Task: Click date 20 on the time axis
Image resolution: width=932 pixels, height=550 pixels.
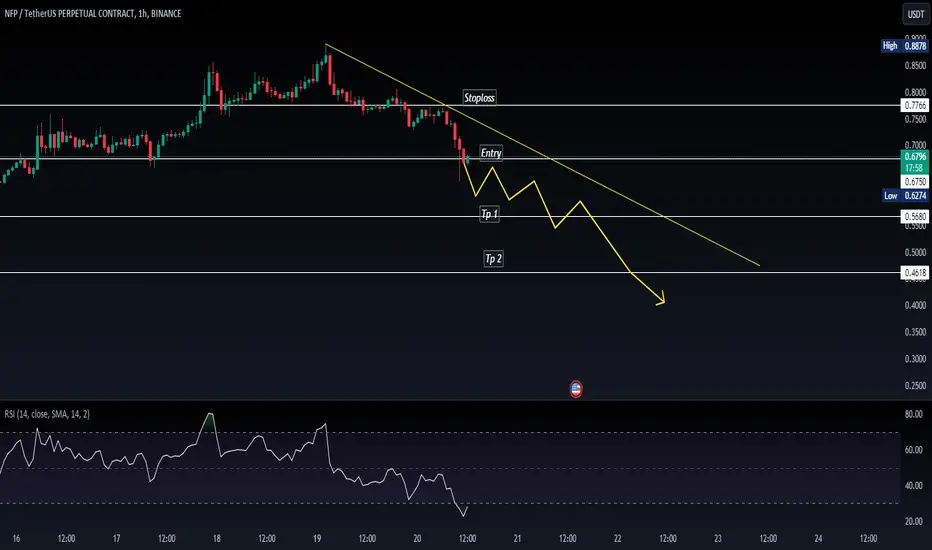Action: (417, 538)
